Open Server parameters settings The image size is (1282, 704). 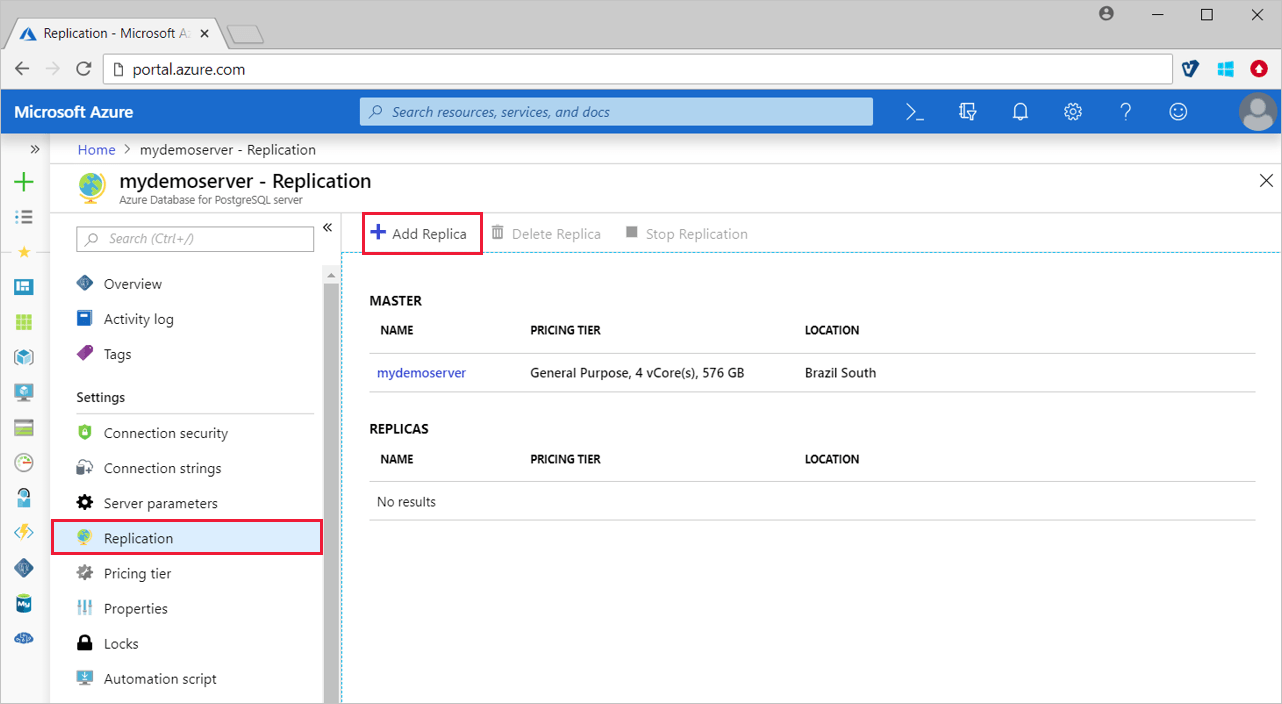tap(160, 502)
